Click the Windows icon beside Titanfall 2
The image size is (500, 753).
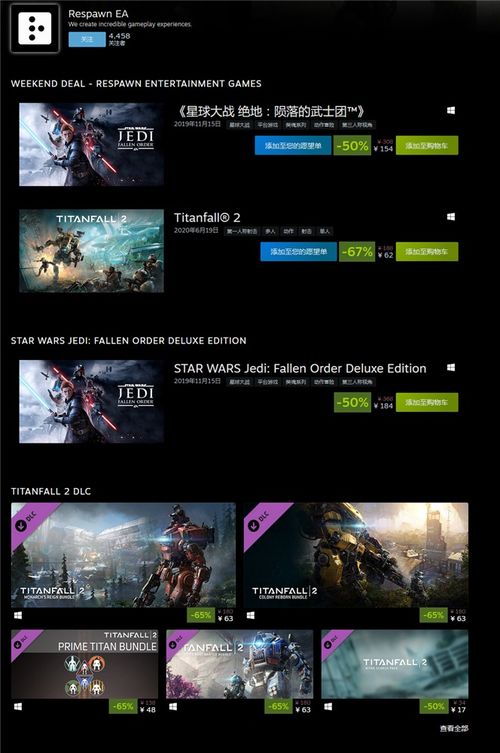click(x=451, y=217)
